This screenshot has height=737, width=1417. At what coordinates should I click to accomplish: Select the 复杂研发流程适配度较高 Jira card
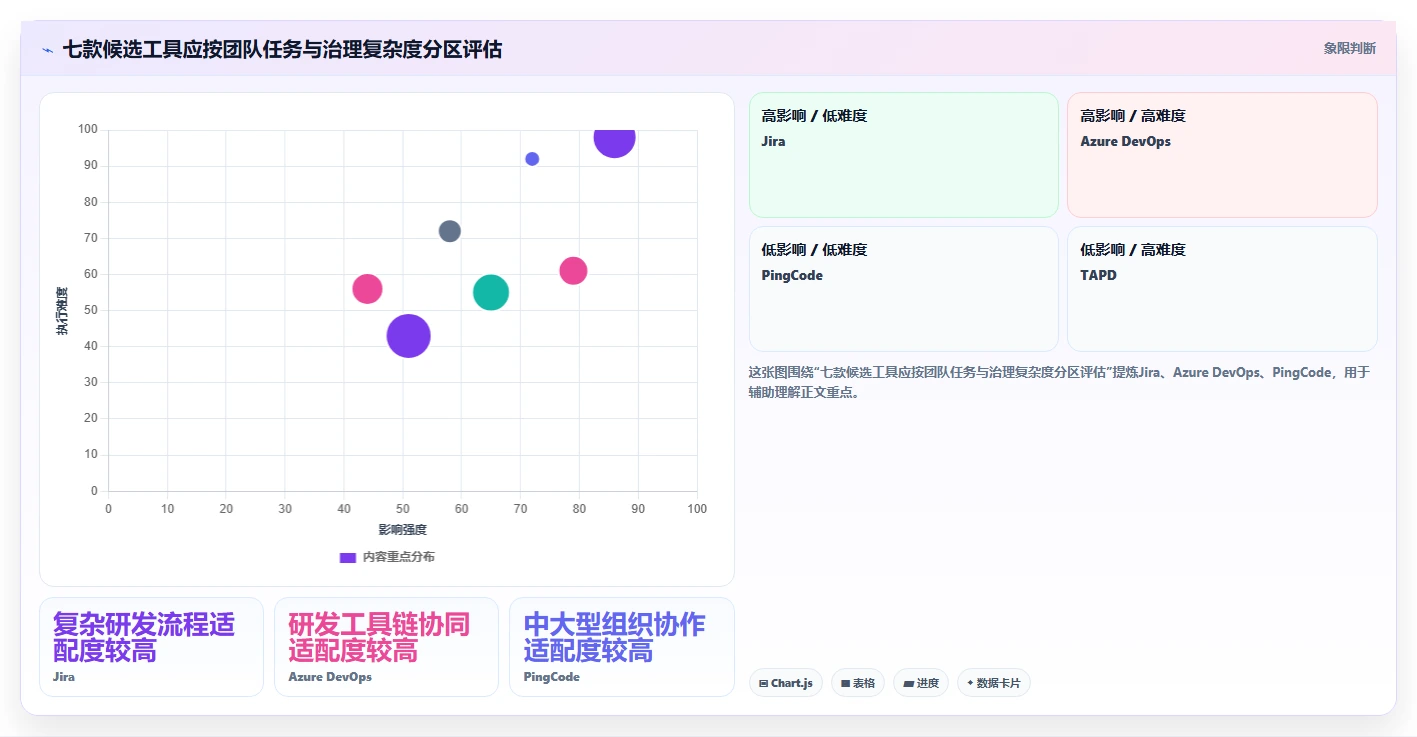[x=151, y=647]
